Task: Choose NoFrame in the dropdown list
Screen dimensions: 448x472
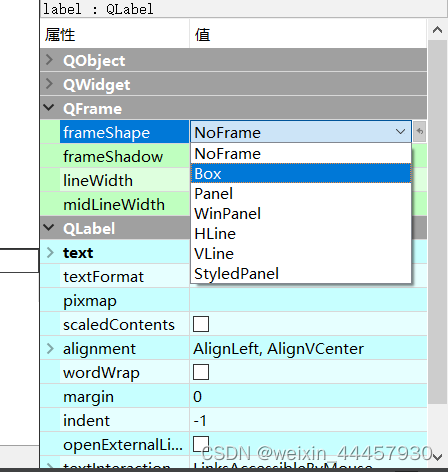Action: (301, 154)
